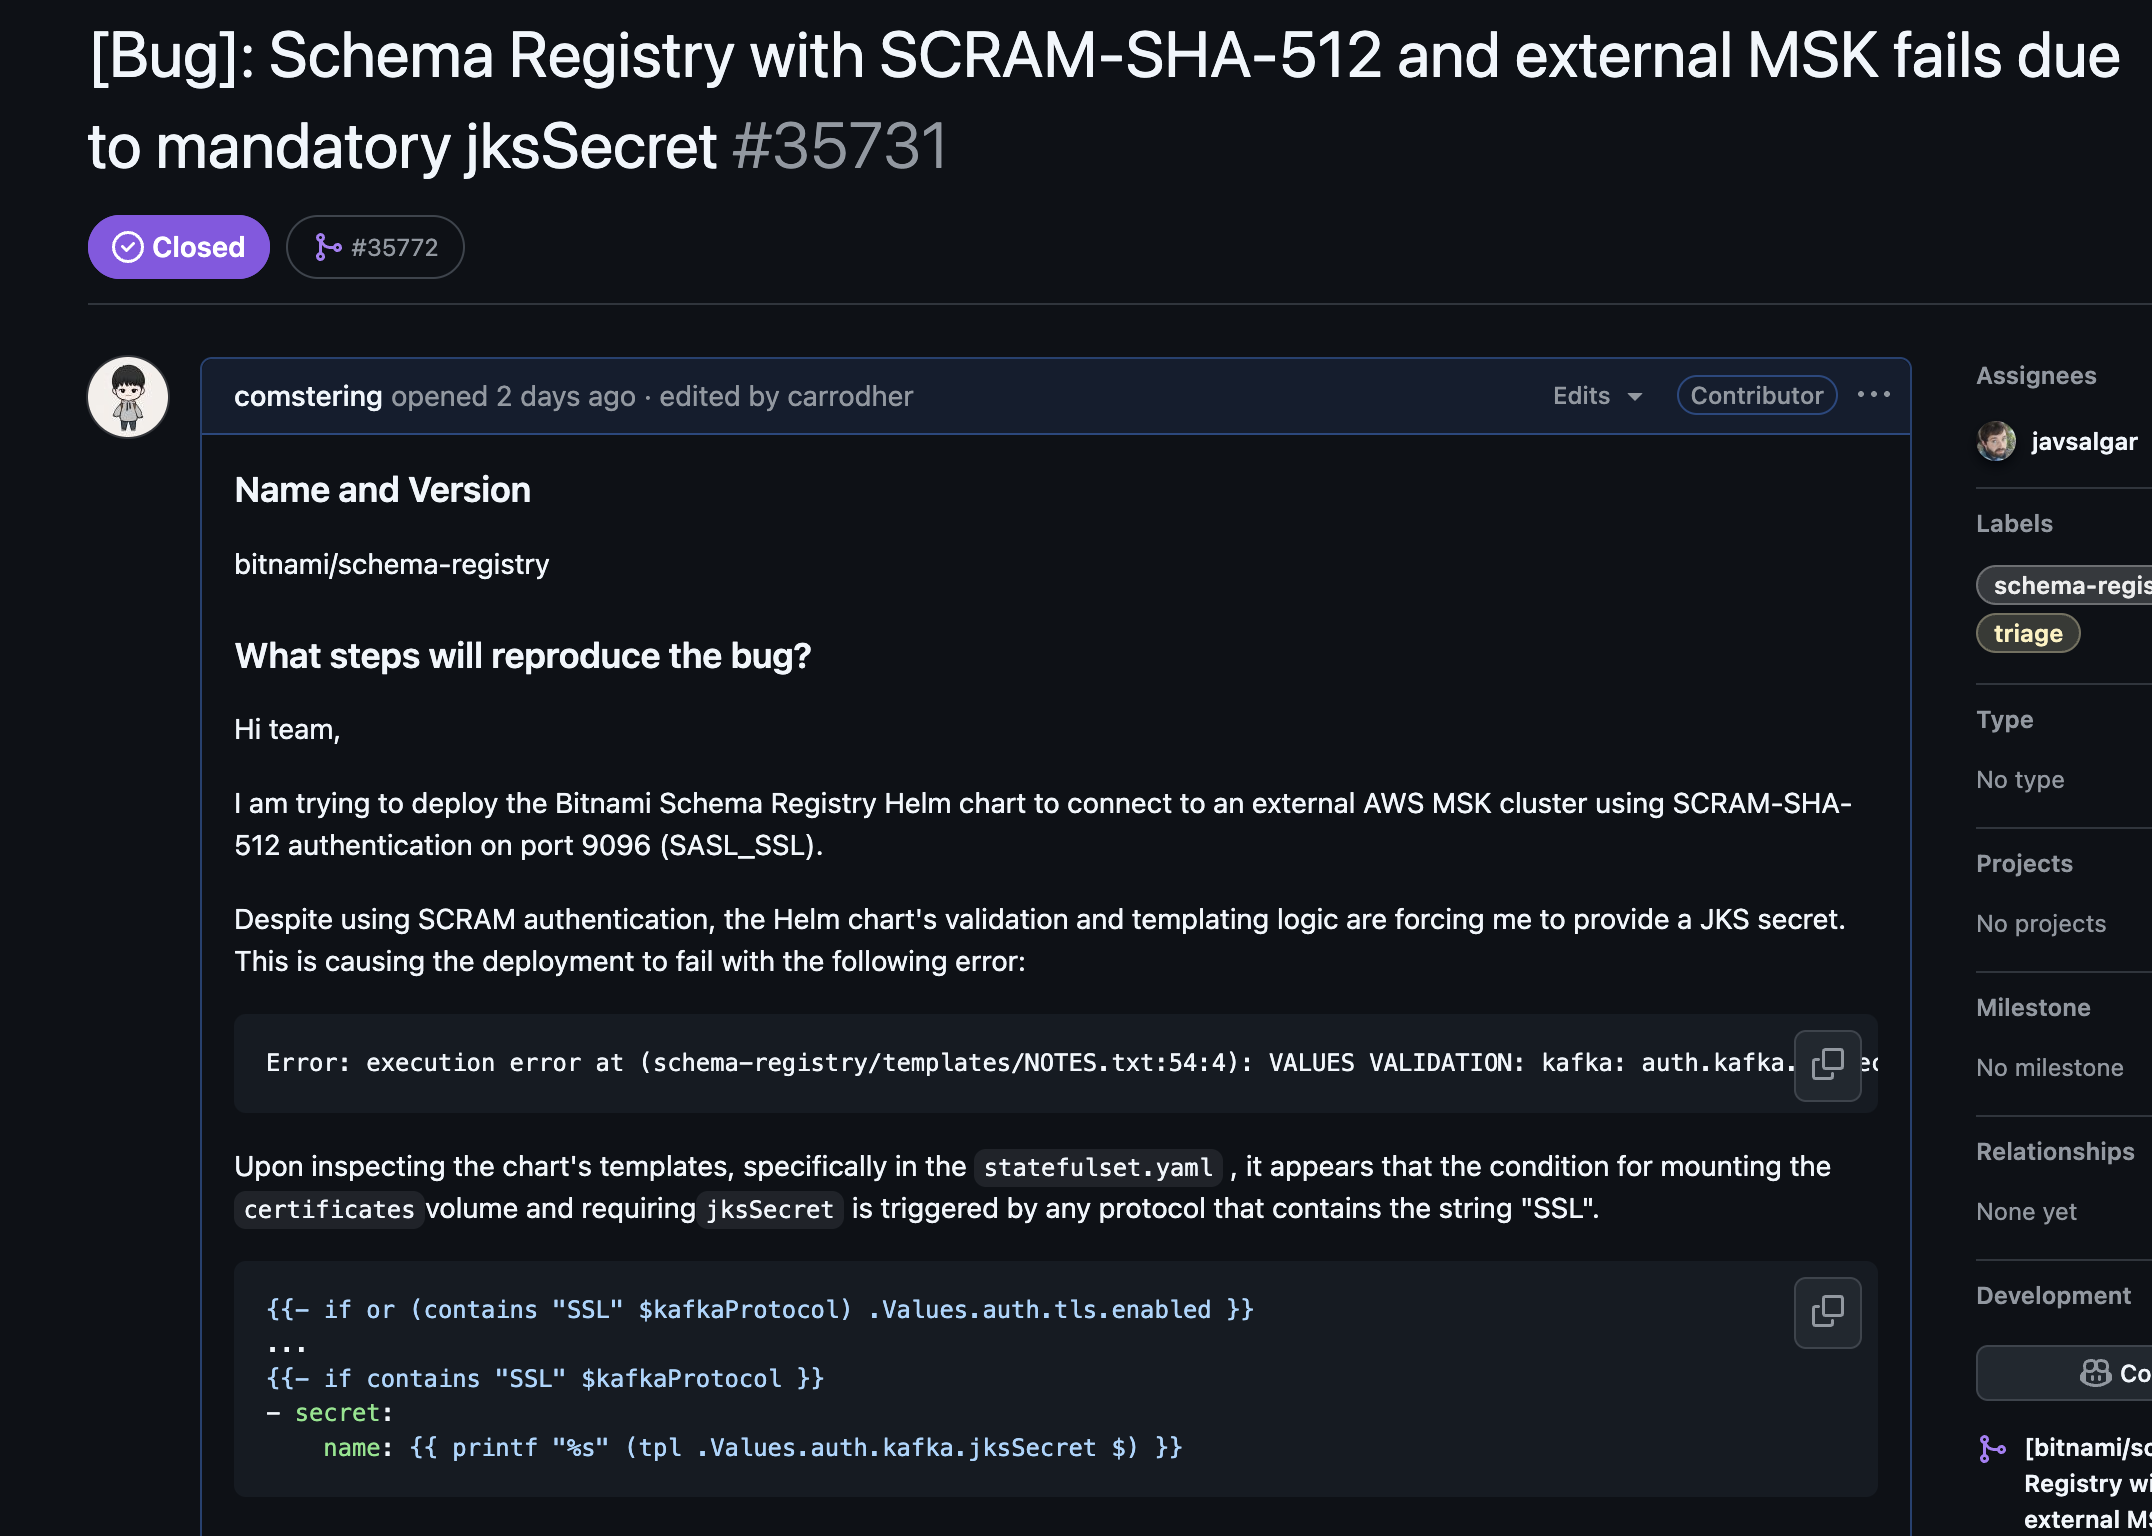Screen dimensions: 2152x1536
Task: Copy the statefulset template code block
Action: (x=1828, y=1312)
